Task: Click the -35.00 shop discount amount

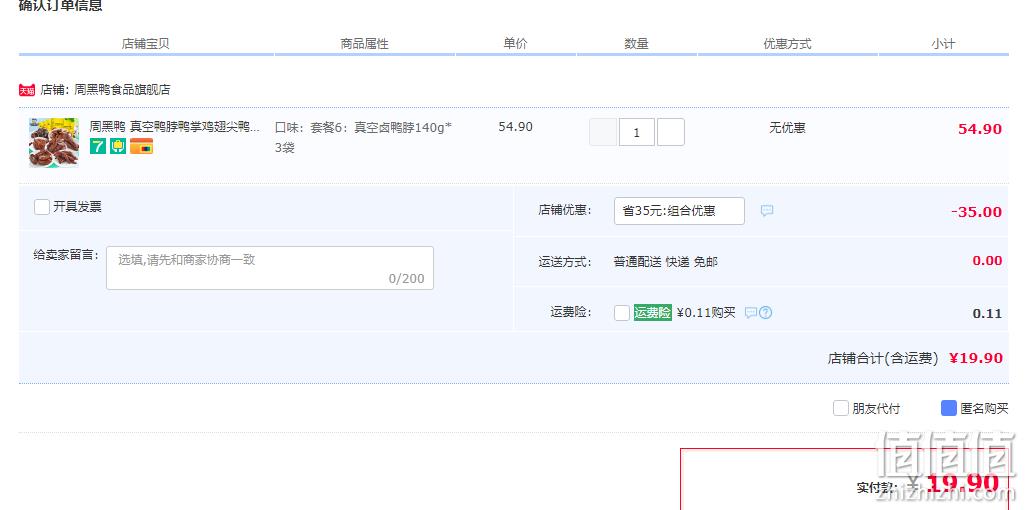Action: coord(977,212)
